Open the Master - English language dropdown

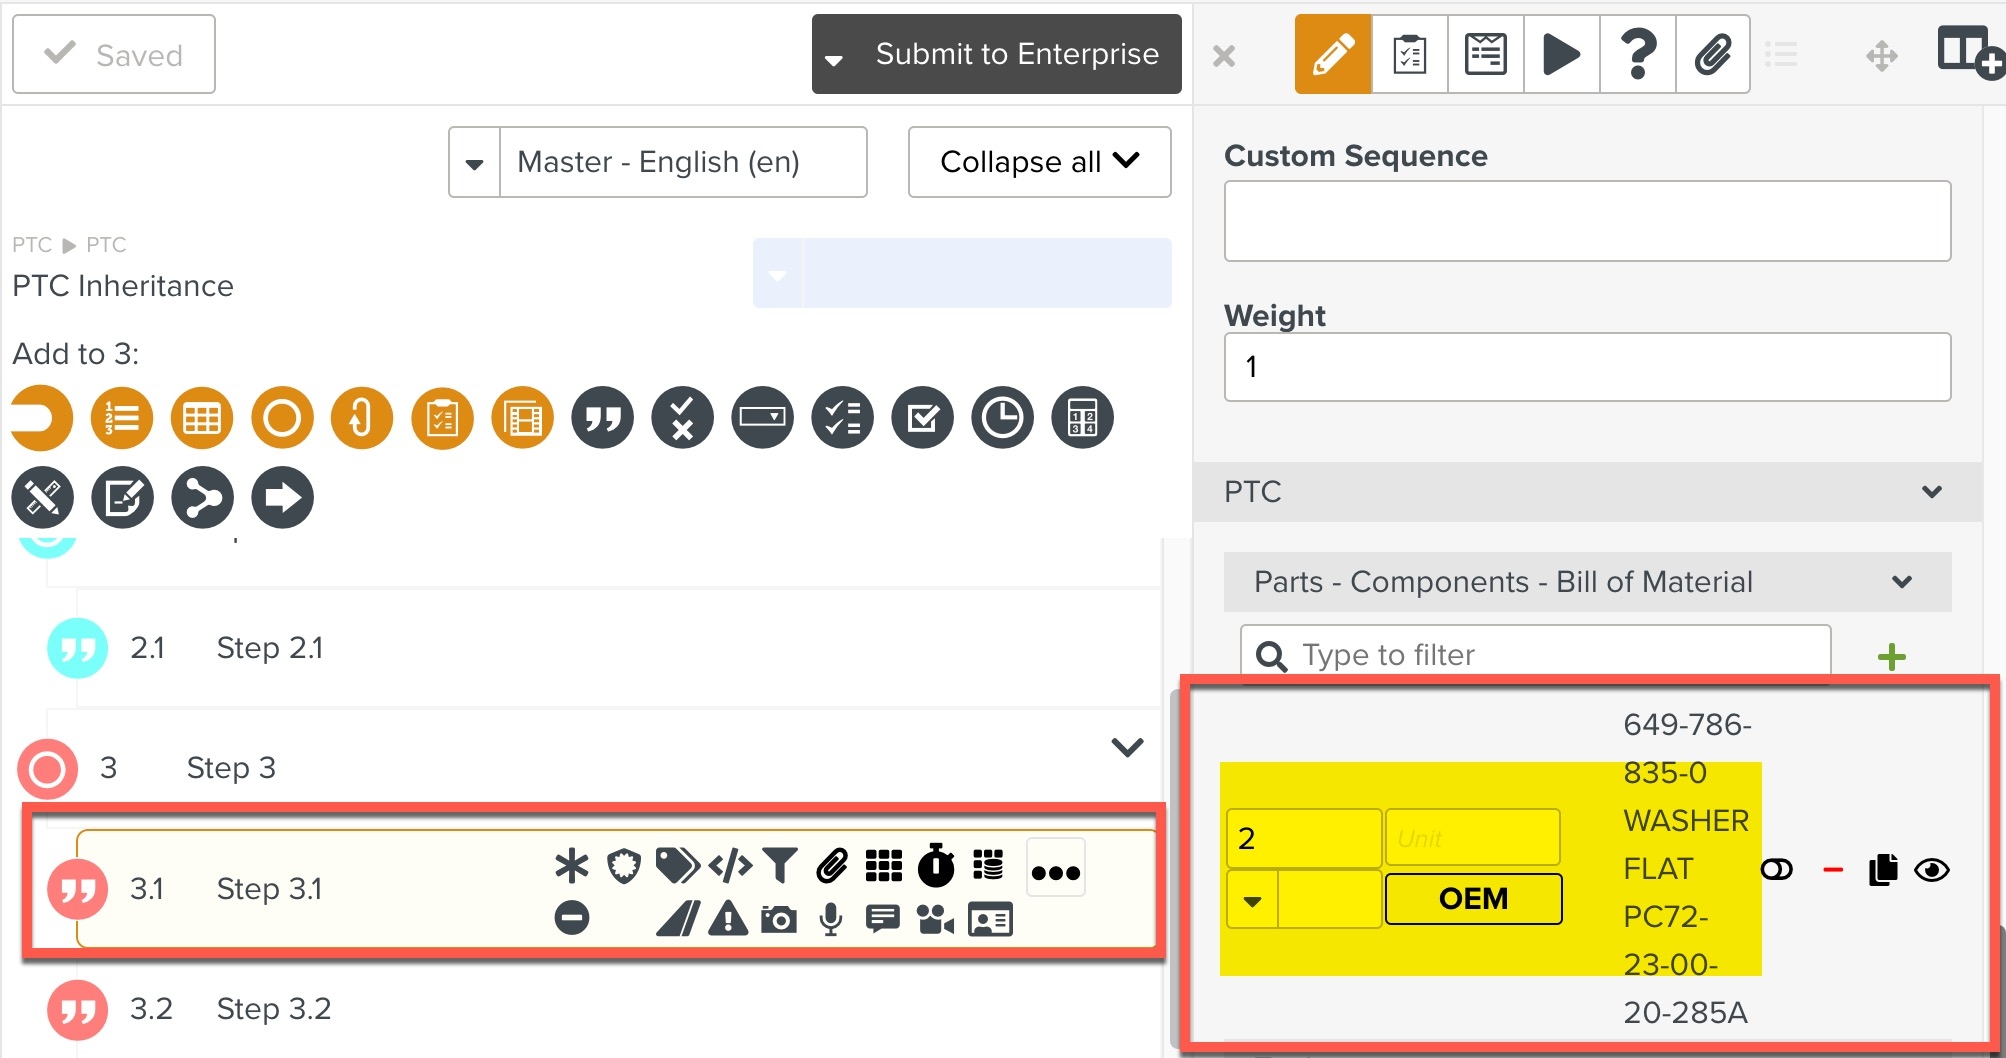pyautogui.click(x=474, y=163)
